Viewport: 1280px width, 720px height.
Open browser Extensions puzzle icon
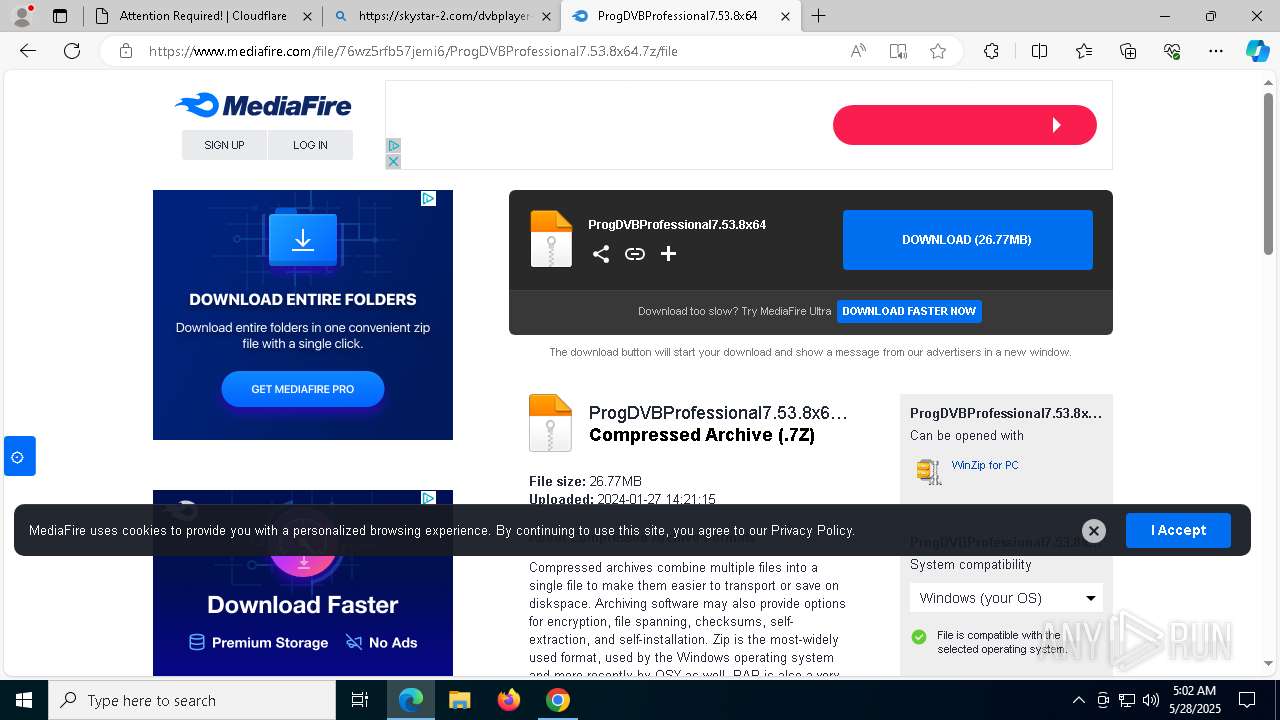click(991, 51)
